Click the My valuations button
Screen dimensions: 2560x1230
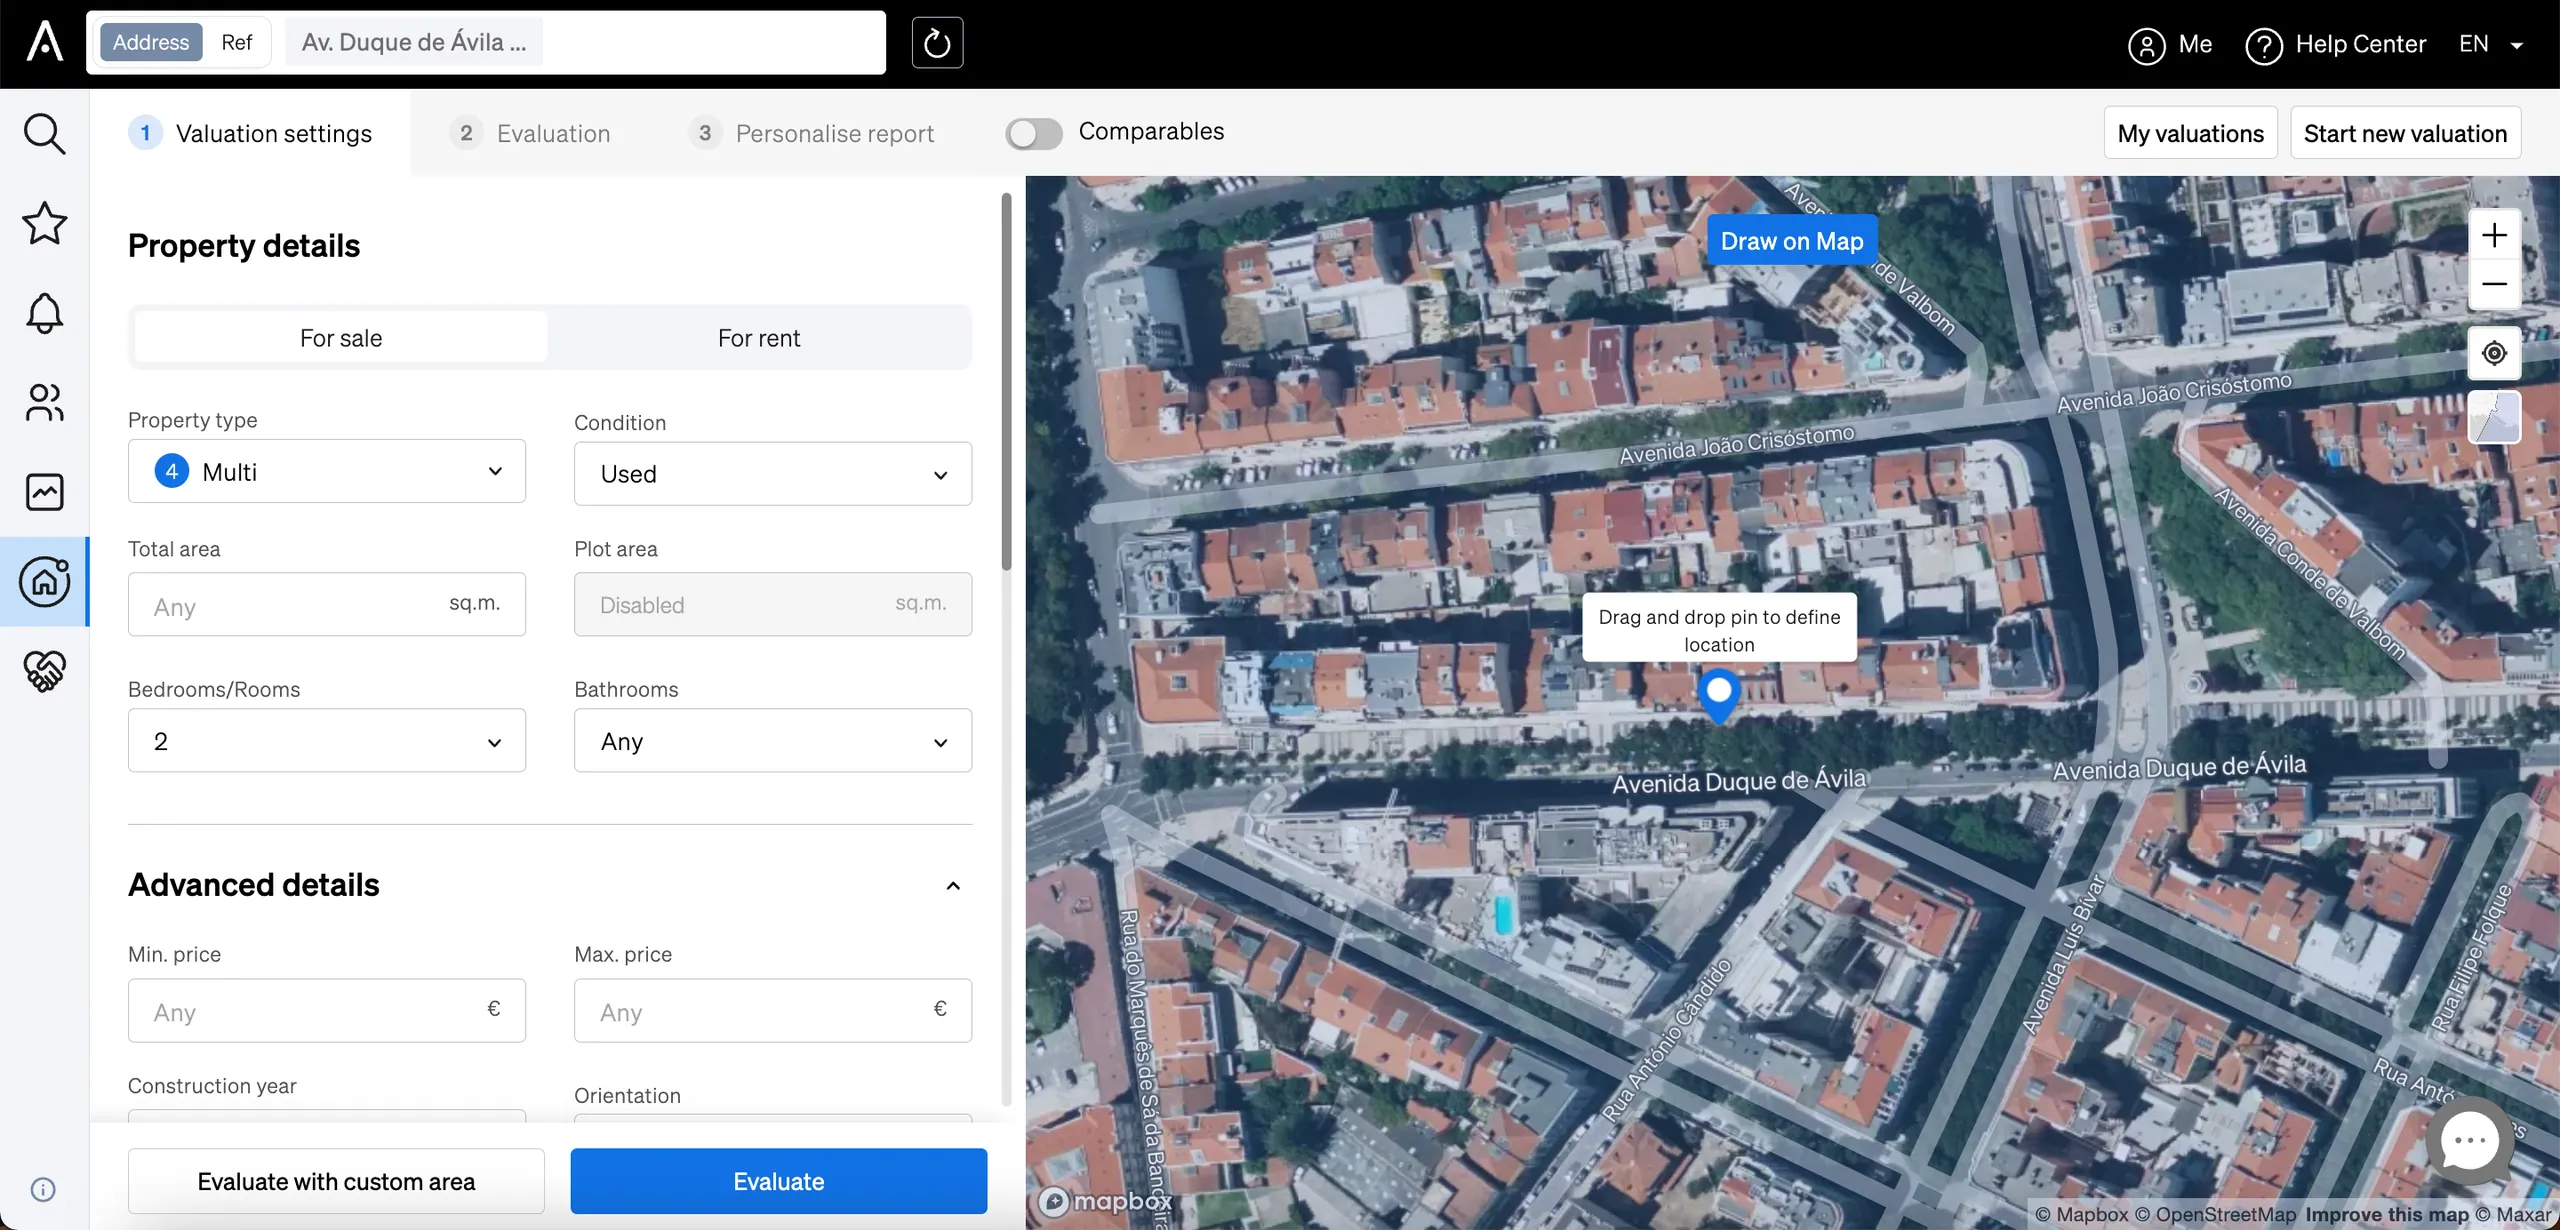point(2190,133)
